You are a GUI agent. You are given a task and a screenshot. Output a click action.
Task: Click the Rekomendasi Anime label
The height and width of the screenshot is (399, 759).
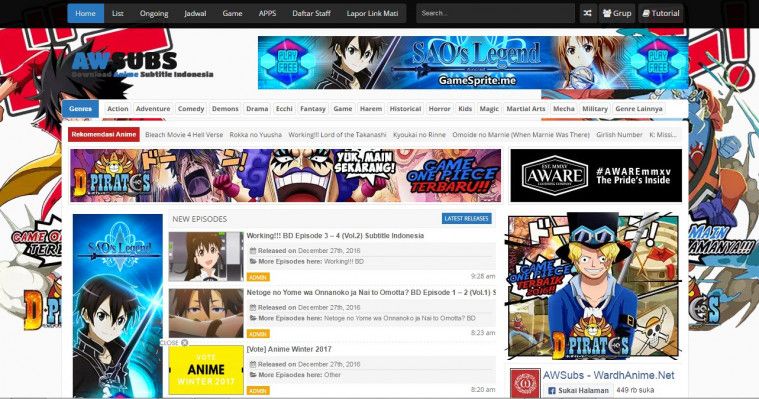click(x=104, y=135)
